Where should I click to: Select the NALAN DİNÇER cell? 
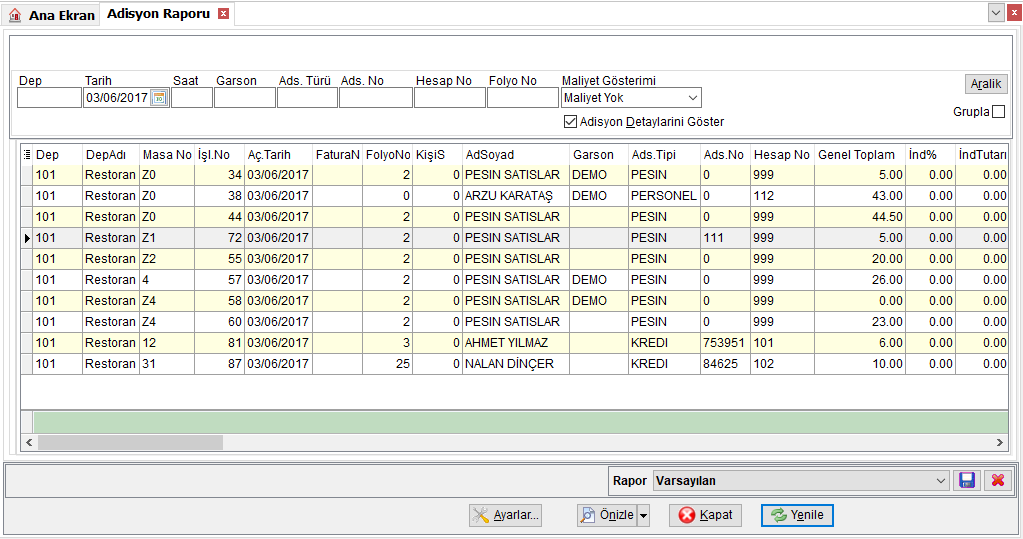point(515,363)
